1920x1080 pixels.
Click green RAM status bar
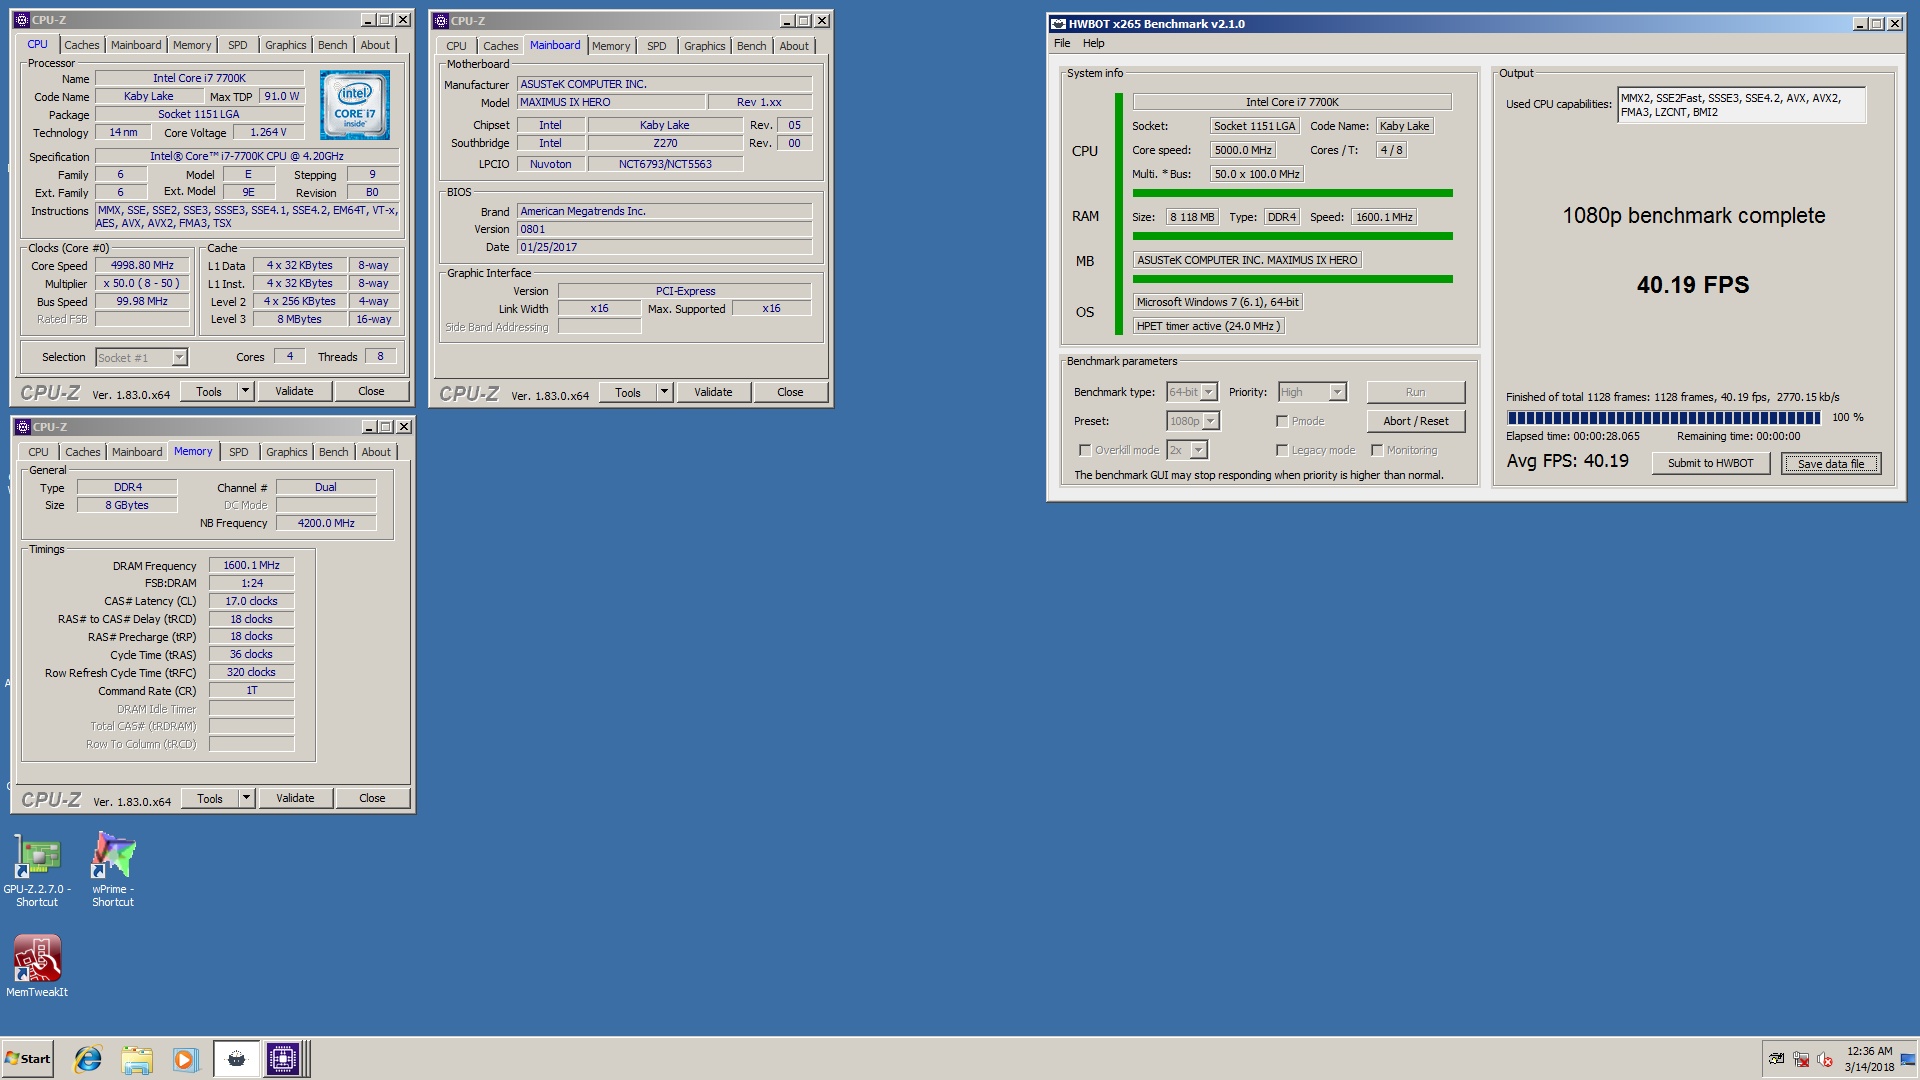tap(1292, 236)
